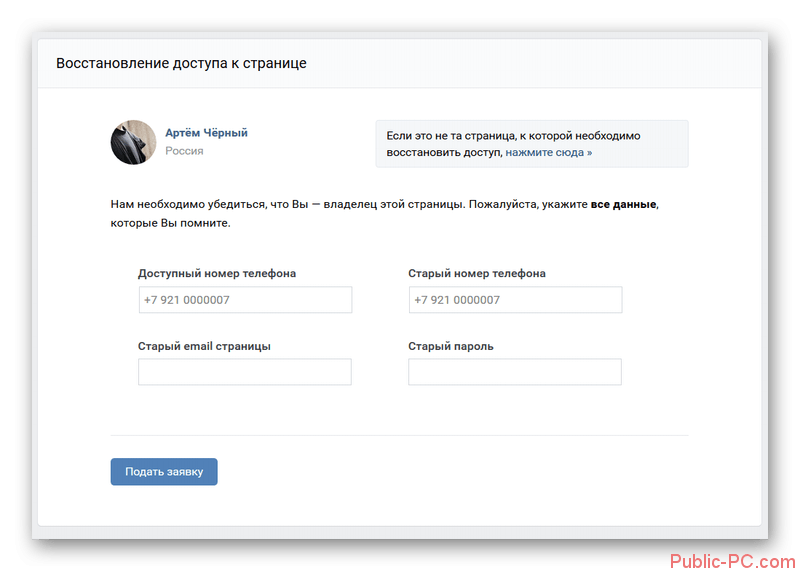Click the round profile avatar photo
800x573 pixels.
pyautogui.click(x=133, y=142)
